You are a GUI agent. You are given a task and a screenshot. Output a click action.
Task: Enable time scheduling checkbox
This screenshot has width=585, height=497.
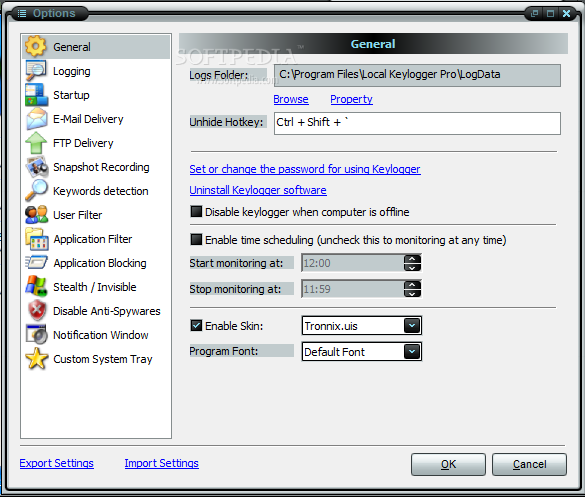point(196,239)
